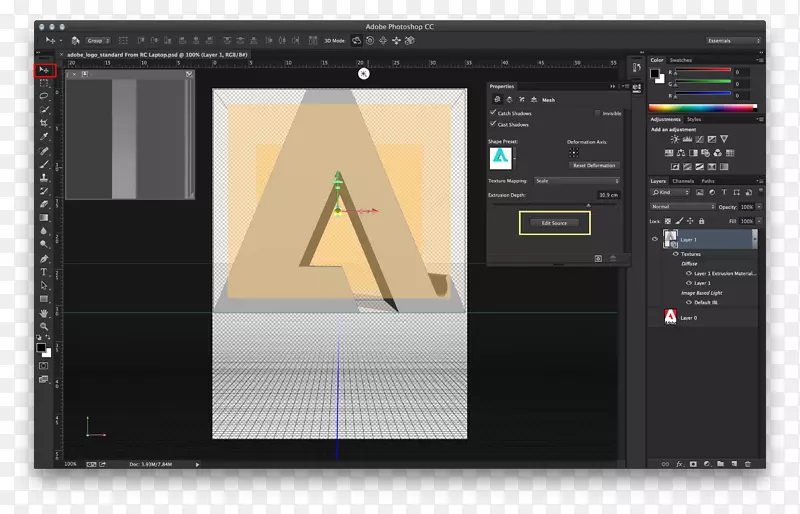Open the Texture Mapping Scale dropdown
800x514 pixels.
577,181
